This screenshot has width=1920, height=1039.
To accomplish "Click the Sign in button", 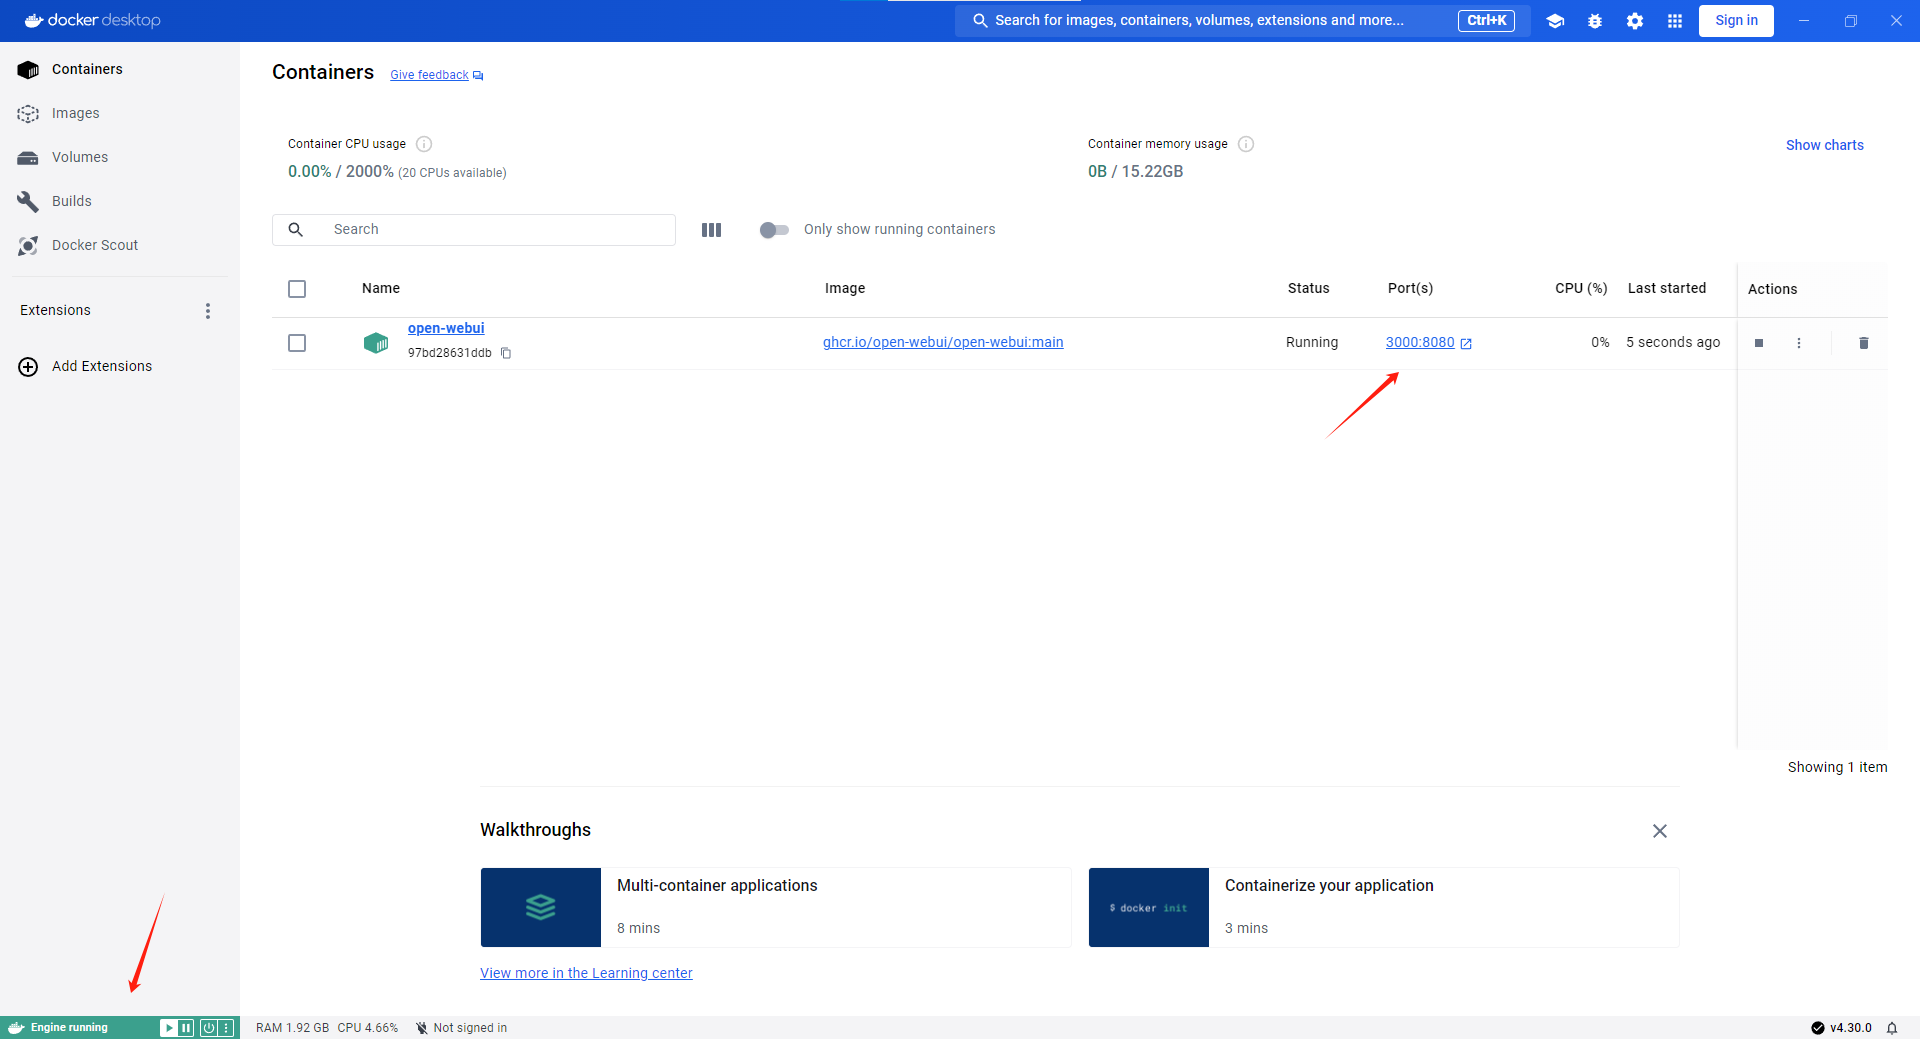I will tap(1736, 20).
